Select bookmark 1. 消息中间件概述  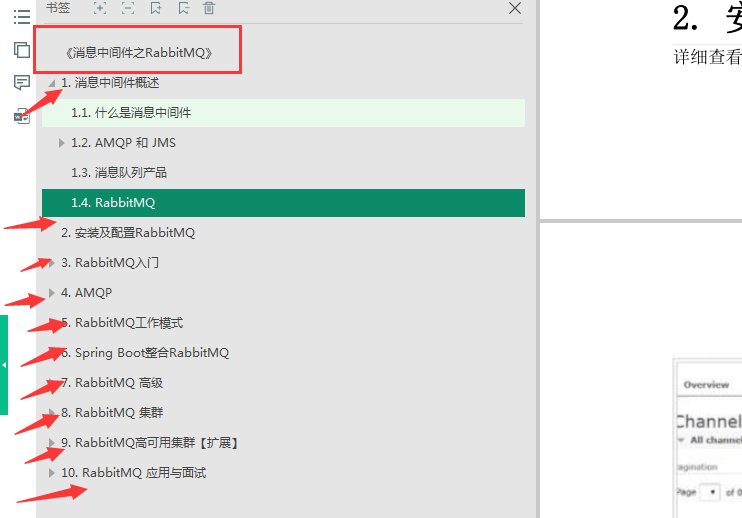(x=110, y=83)
